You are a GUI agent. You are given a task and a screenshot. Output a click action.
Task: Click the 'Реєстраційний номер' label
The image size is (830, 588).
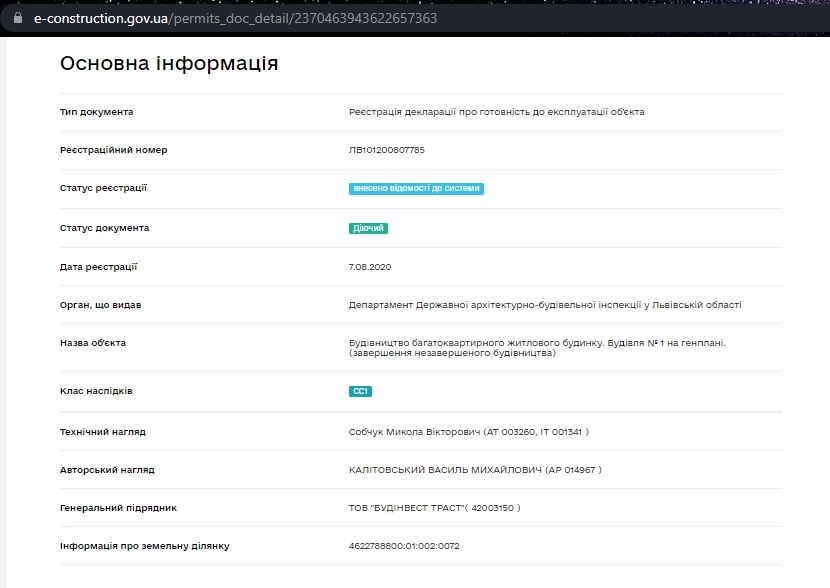pyautogui.click(x=113, y=150)
